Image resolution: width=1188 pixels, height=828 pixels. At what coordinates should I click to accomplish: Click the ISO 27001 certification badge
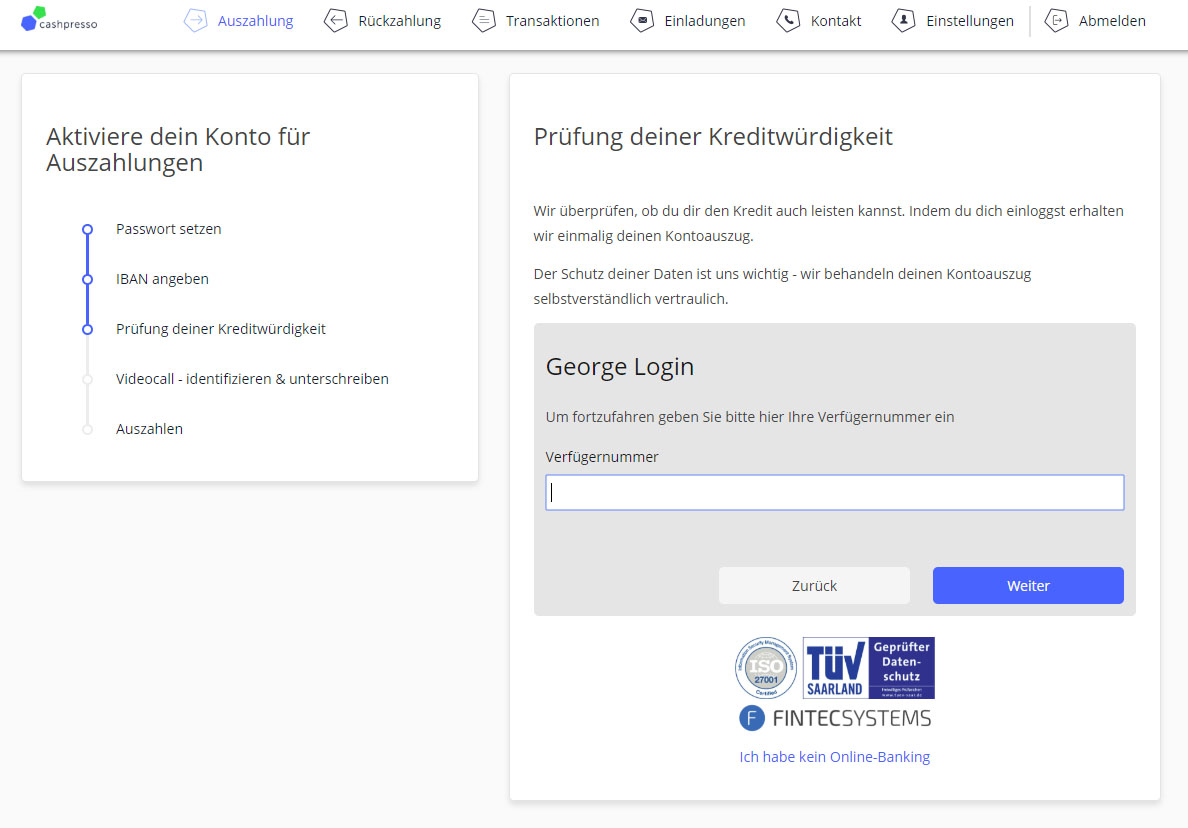click(766, 668)
